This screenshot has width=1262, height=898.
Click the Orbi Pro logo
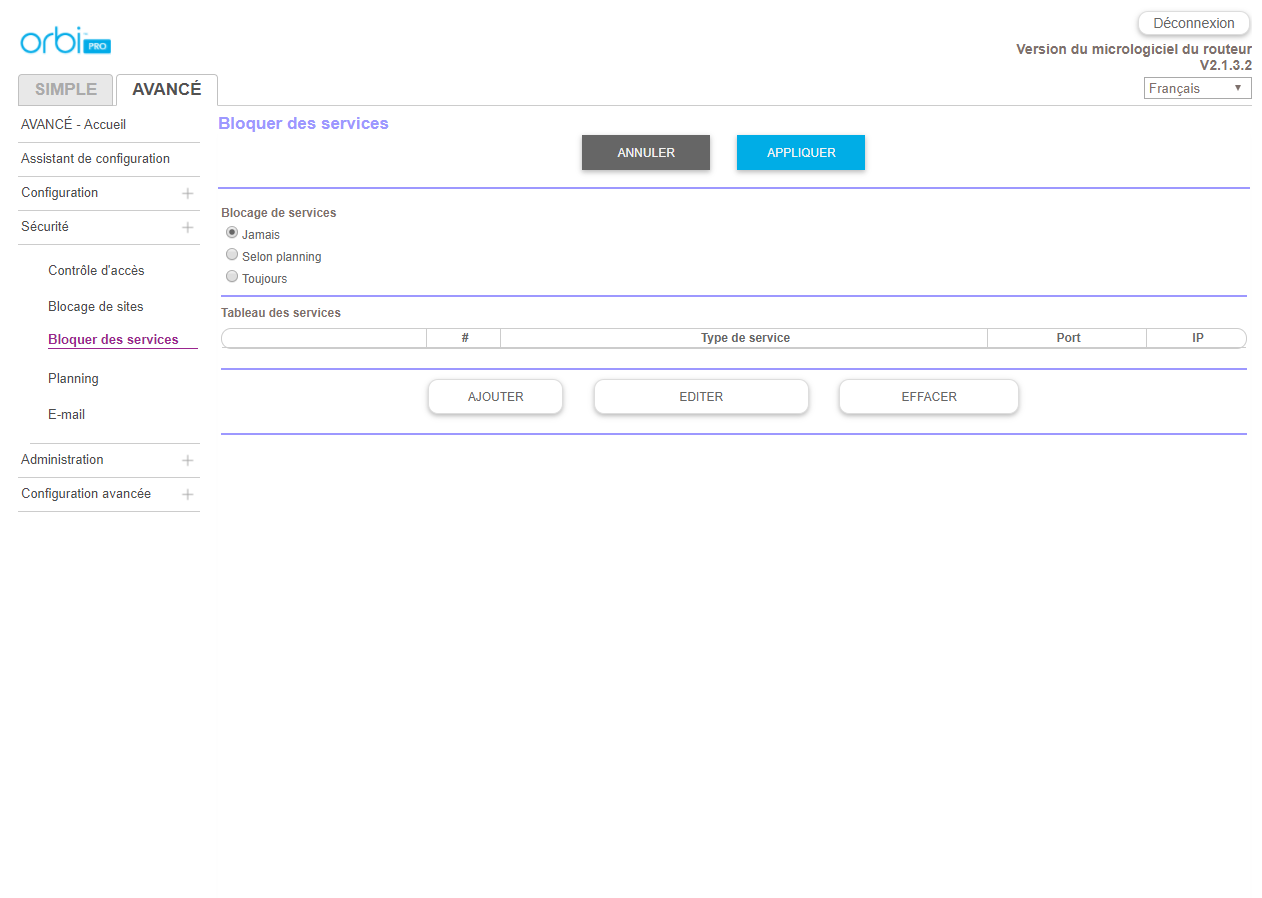click(x=65, y=41)
